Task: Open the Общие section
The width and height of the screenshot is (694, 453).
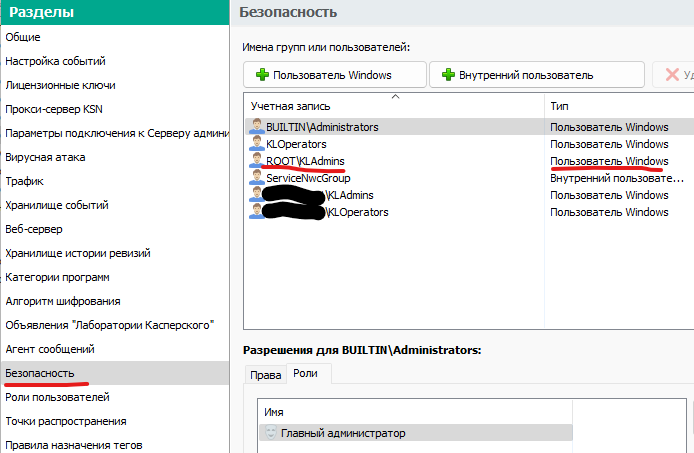Action: 23,37
